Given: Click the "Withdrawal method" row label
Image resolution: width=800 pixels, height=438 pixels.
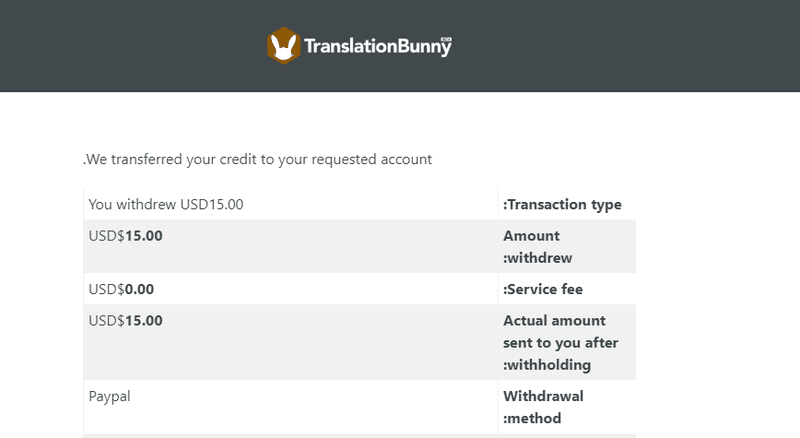Looking at the screenshot, I should click(543, 406).
